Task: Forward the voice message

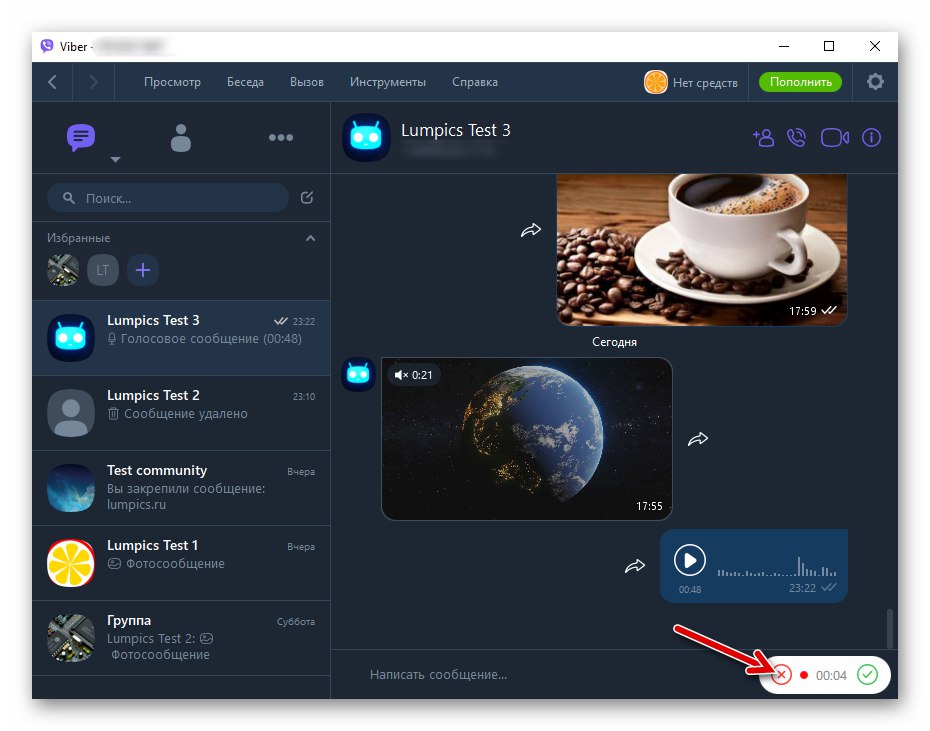Action: (635, 566)
